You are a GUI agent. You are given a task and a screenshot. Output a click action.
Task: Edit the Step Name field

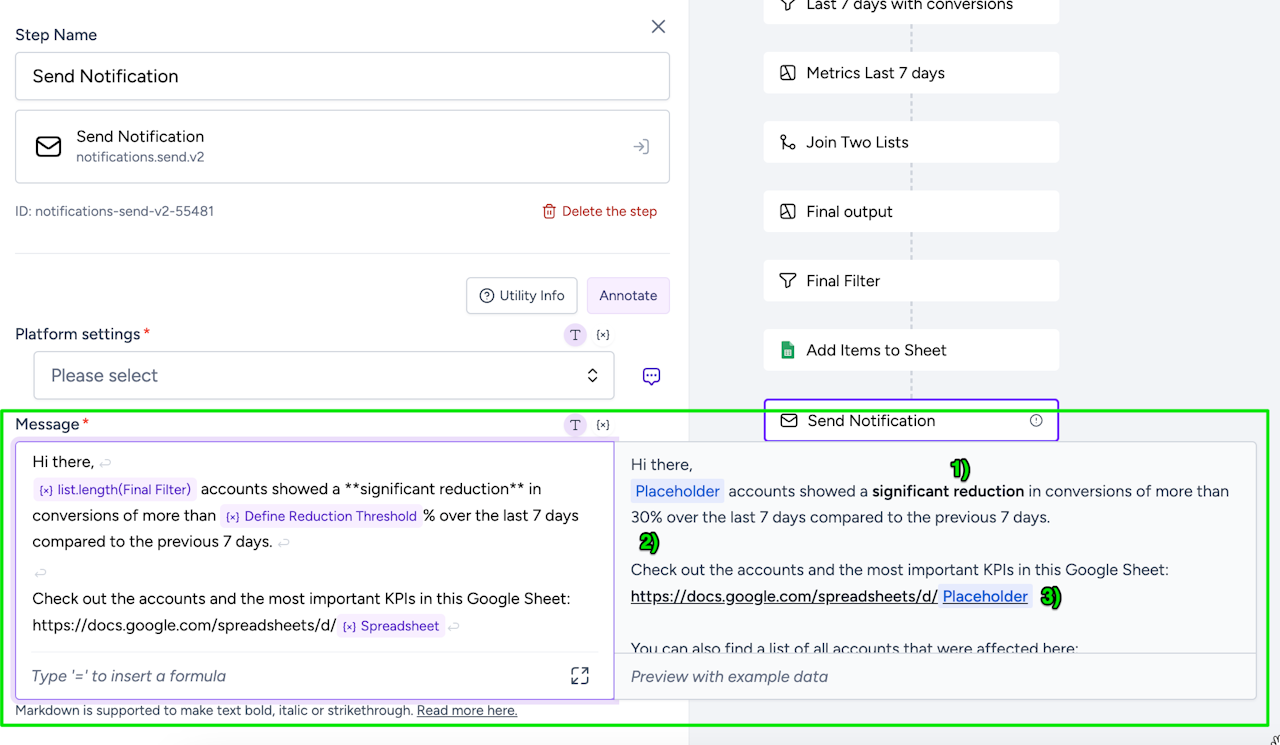pos(342,76)
